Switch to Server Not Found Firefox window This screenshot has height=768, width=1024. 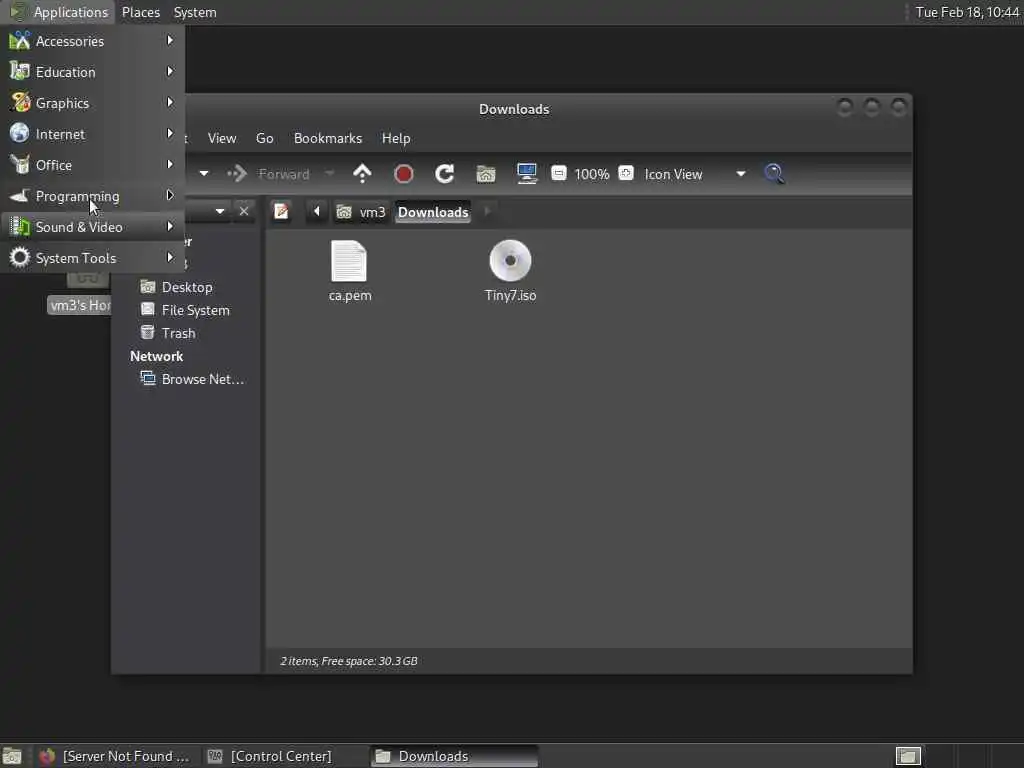coord(115,756)
